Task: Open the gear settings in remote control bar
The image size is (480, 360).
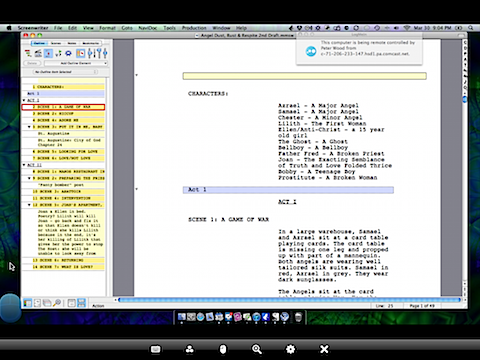Action: pos(290,349)
